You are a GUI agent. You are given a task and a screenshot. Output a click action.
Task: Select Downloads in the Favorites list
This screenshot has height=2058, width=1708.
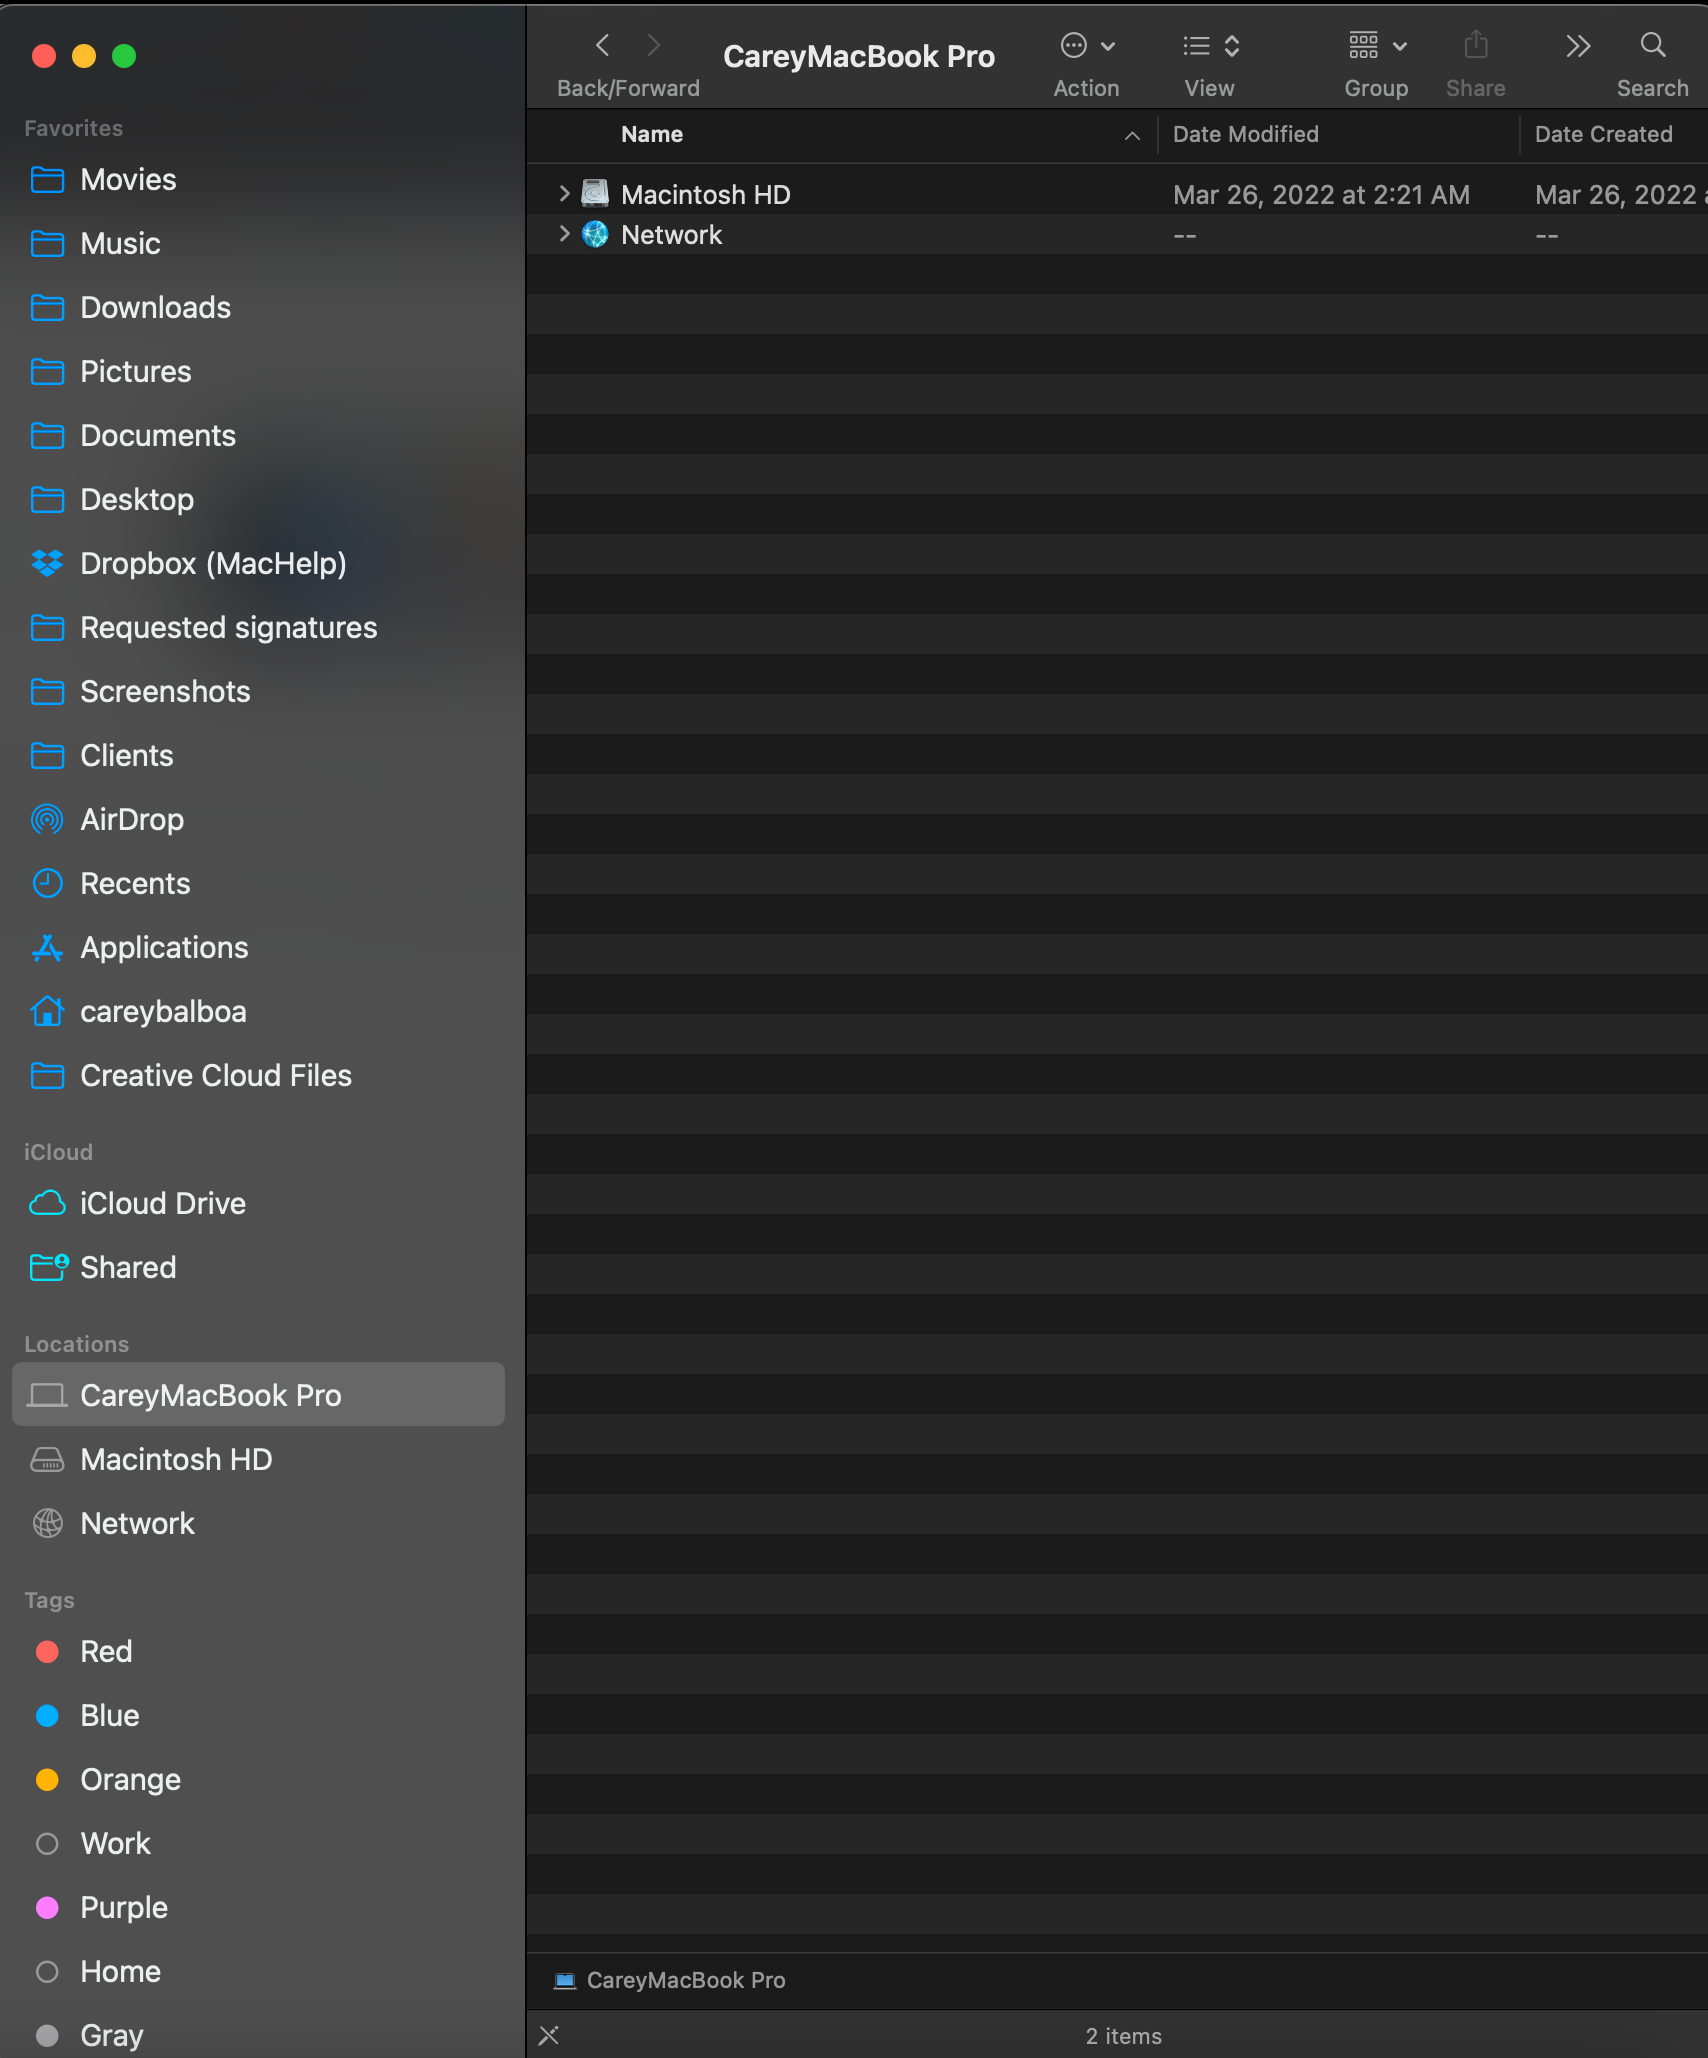pyautogui.click(x=258, y=308)
